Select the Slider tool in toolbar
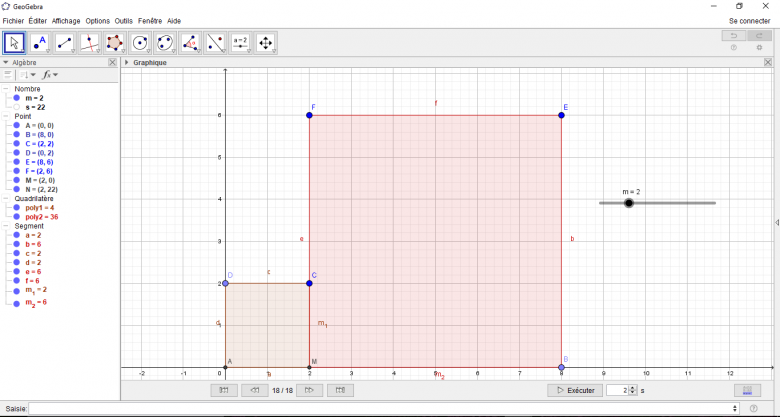The height and width of the screenshot is (417, 780). click(240, 43)
